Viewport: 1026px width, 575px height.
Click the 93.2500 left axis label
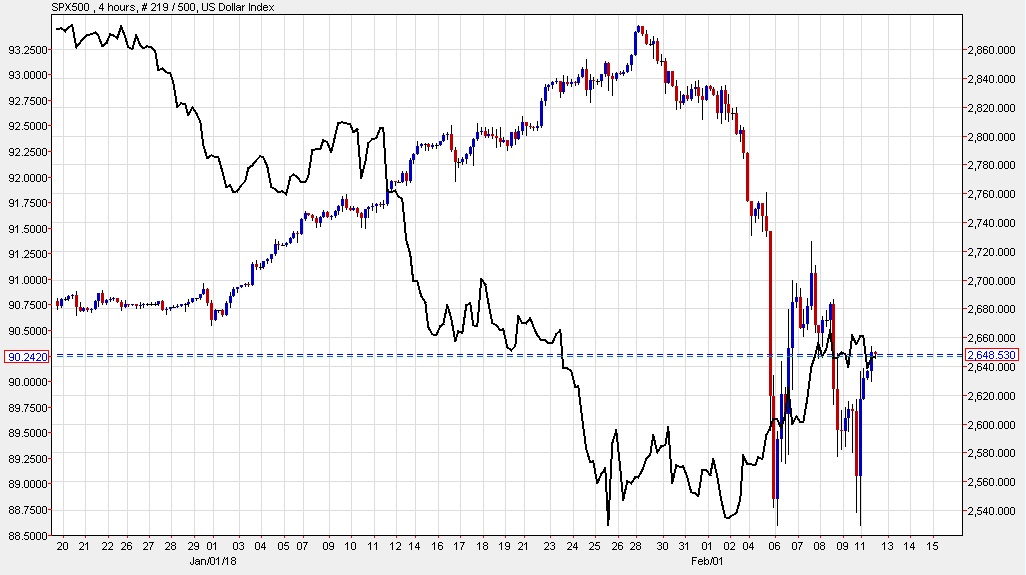[x=28, y=50]
